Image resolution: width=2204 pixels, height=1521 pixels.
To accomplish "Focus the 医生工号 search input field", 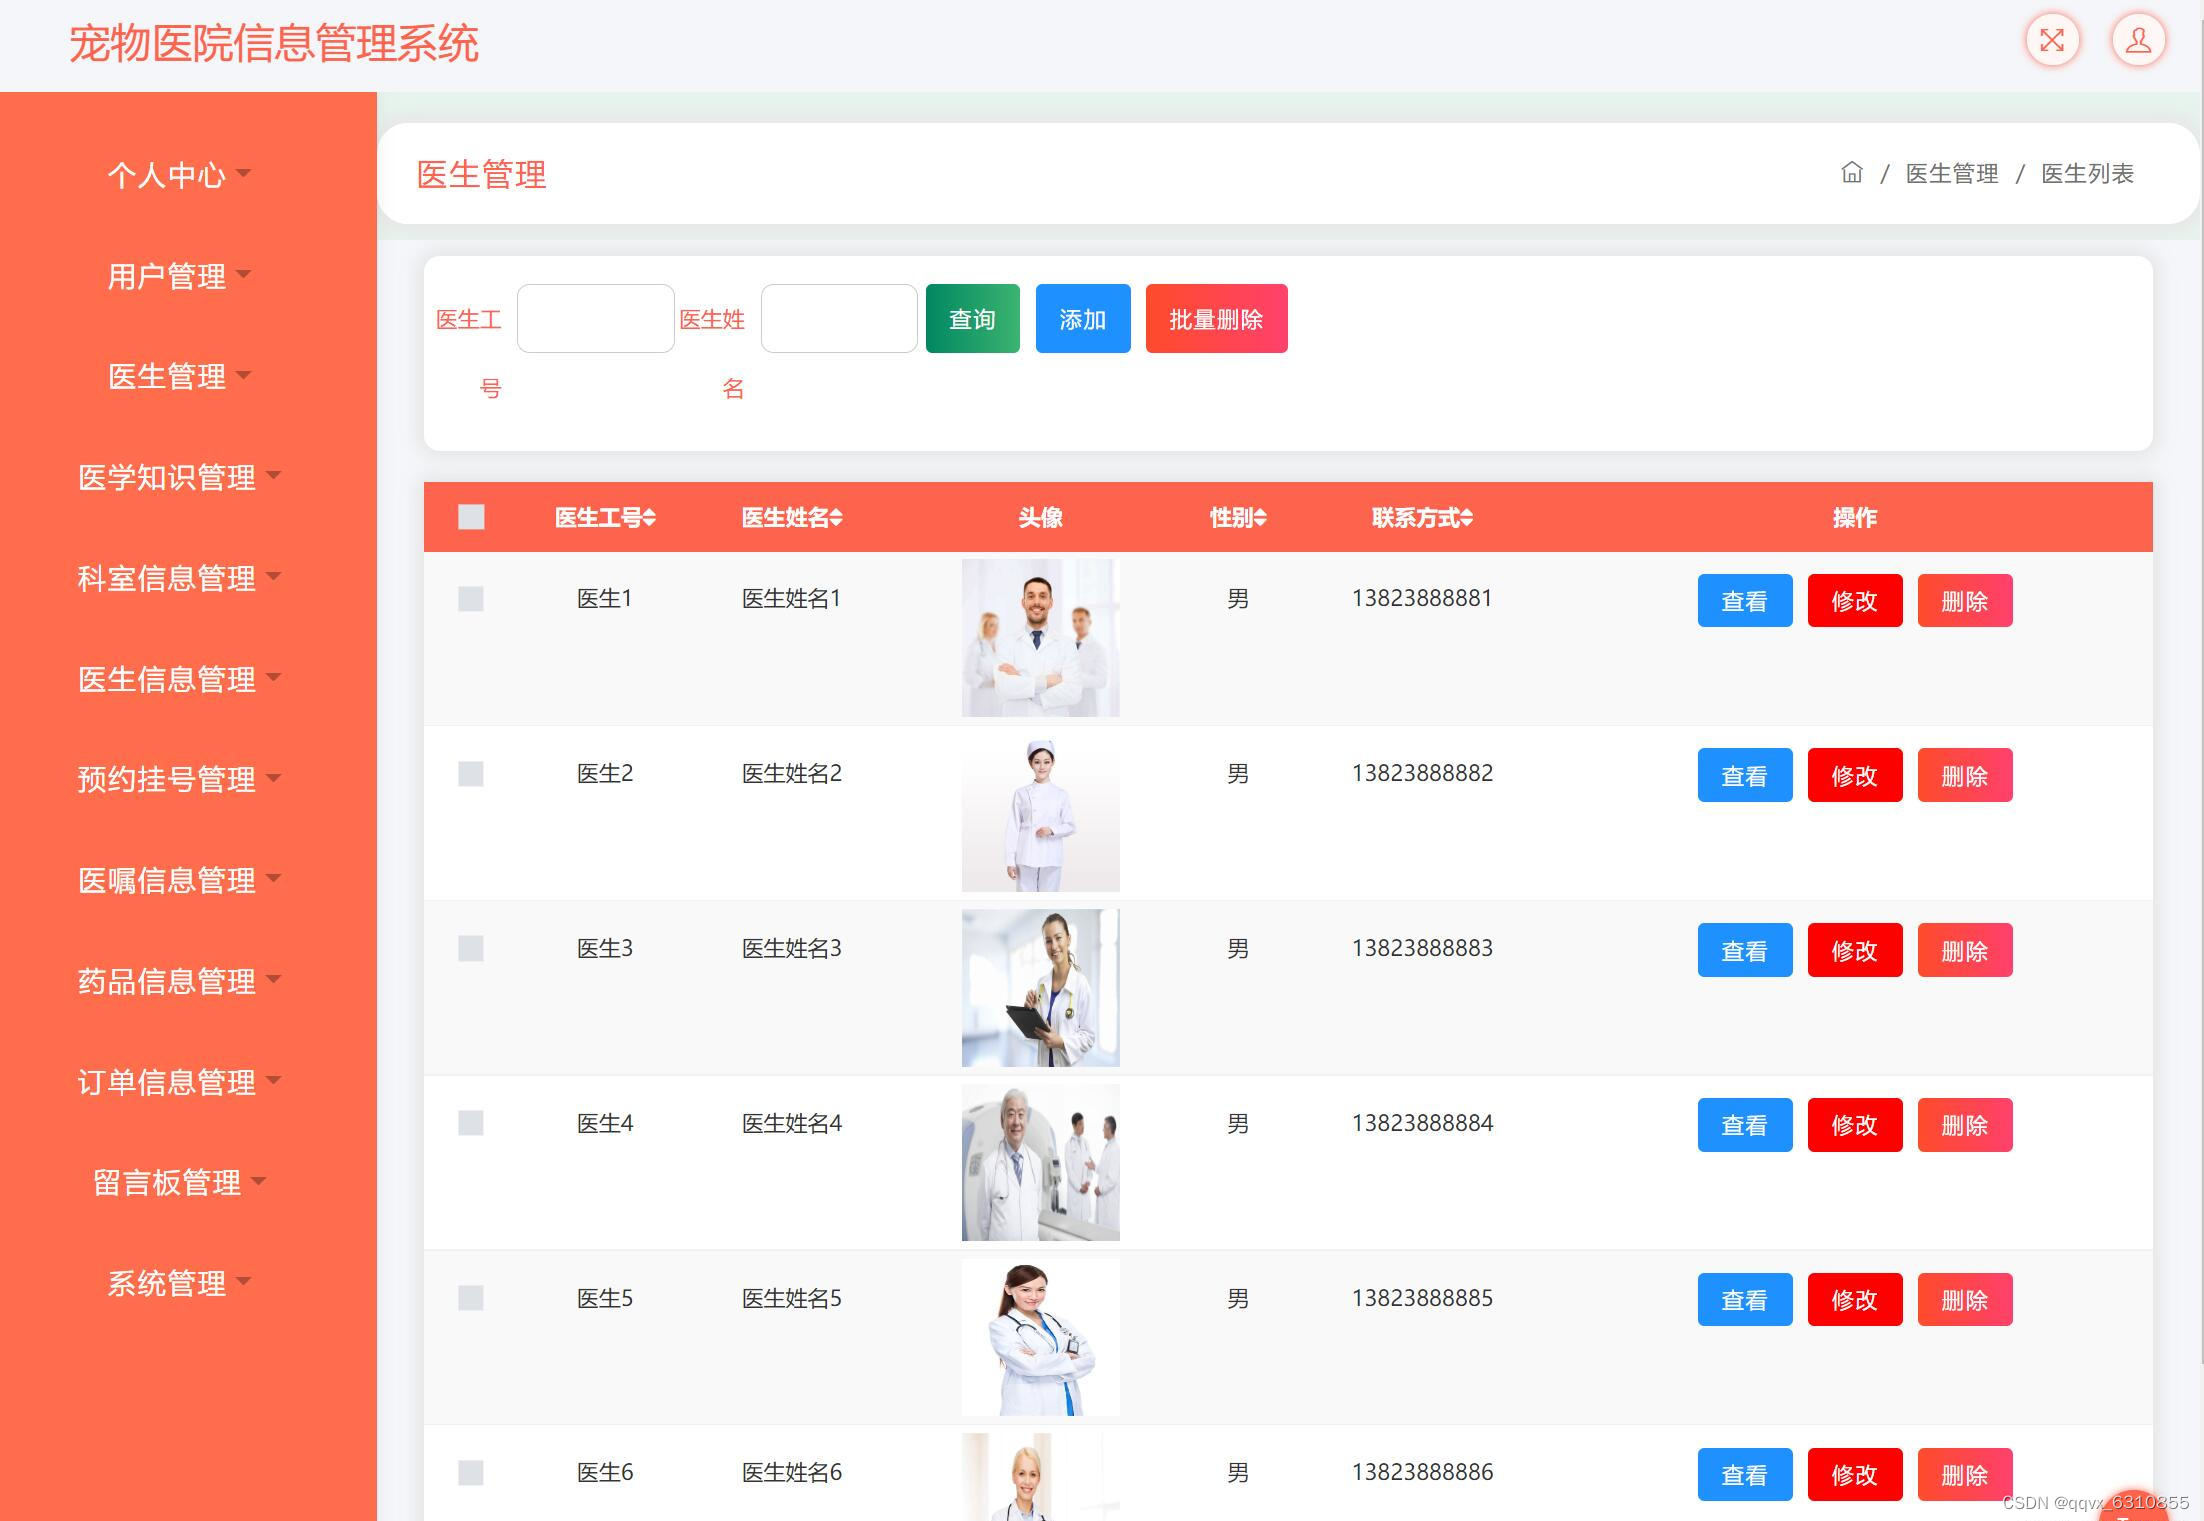I will click(595, 318).
